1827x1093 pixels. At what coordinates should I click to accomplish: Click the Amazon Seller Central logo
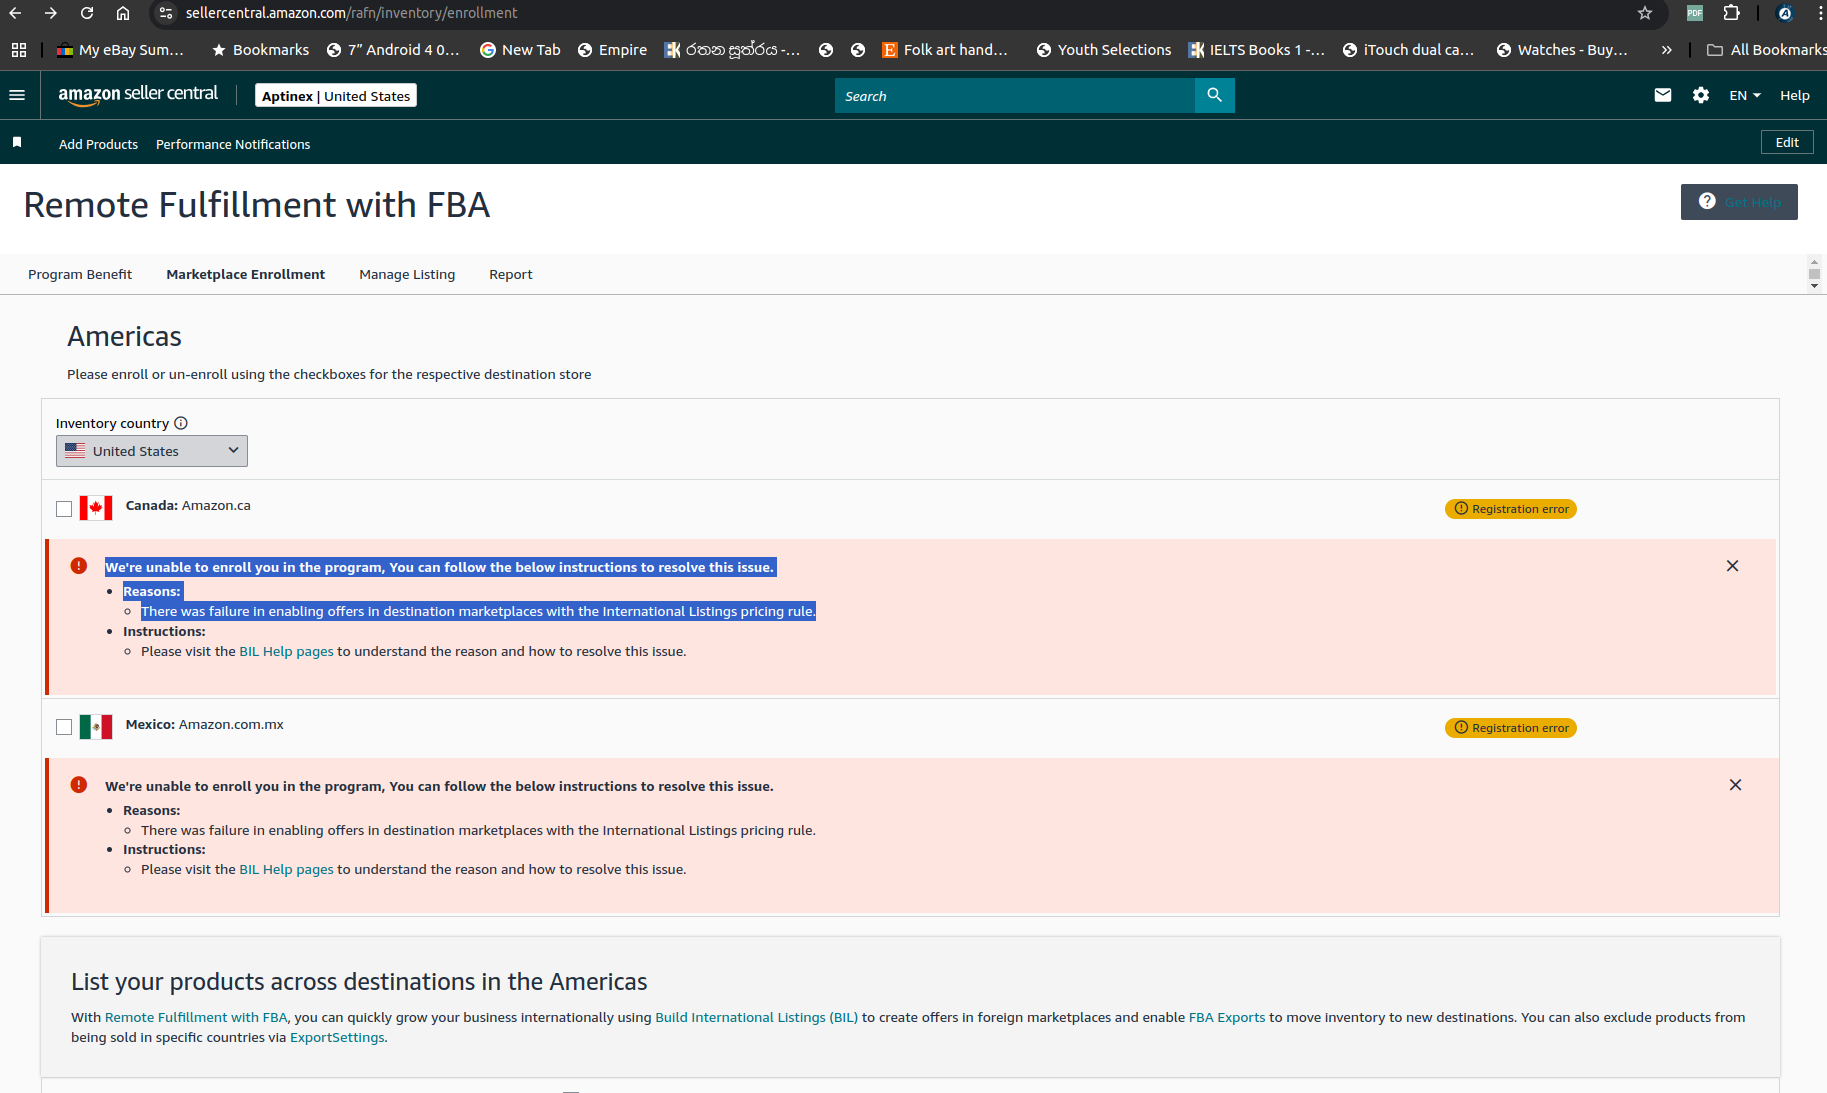pos(138,94)
